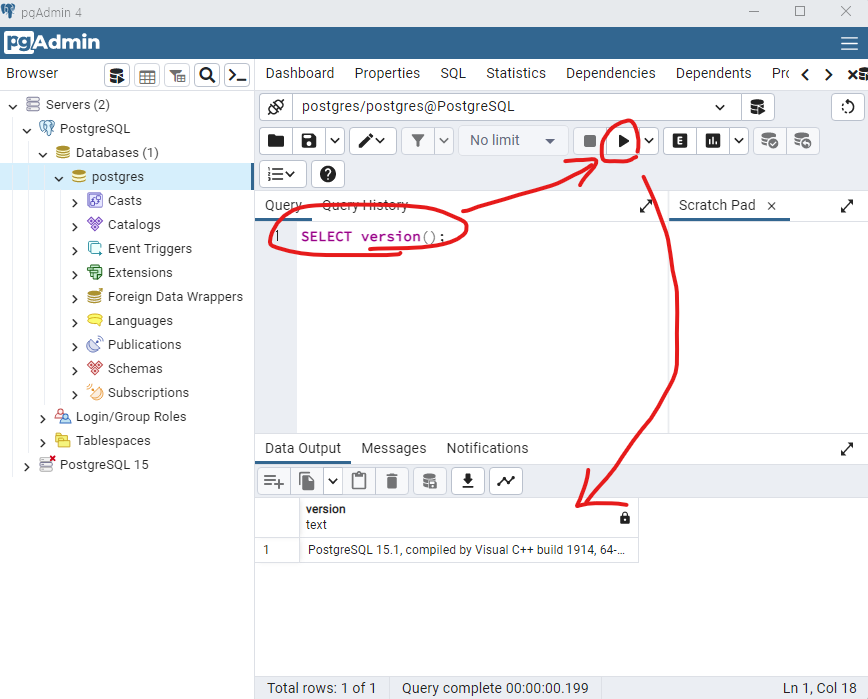Open the filter options dropdown arrow

click(444, 141)
